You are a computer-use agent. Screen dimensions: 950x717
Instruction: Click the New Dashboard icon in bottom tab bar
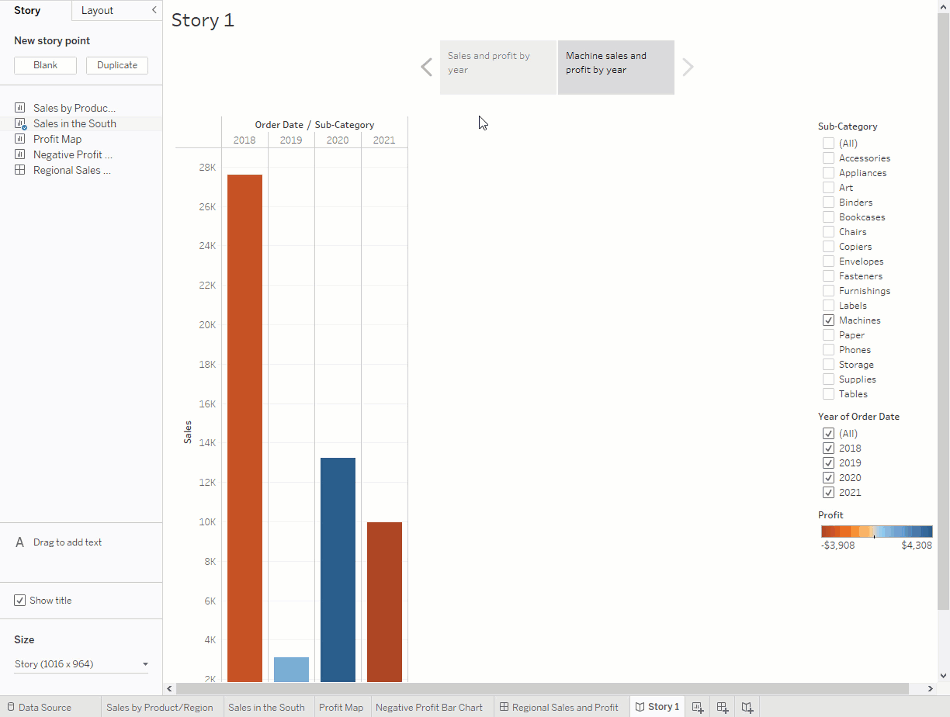tap(723, 707)
